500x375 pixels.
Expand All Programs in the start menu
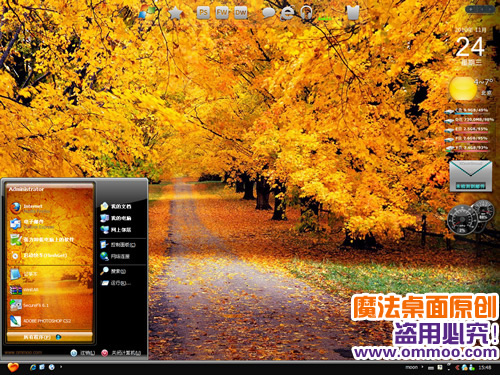[x=49, y=337]
